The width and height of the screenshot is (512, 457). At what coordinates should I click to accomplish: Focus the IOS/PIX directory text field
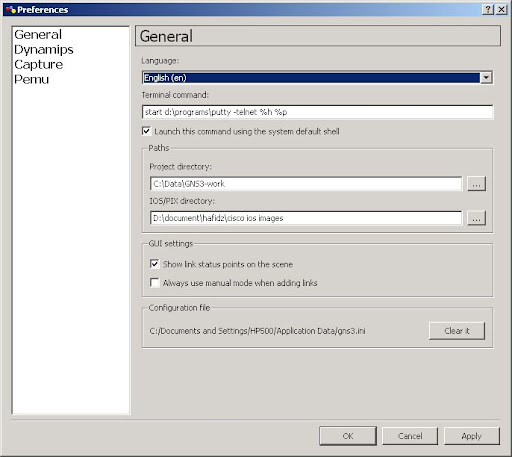point(306,218)
